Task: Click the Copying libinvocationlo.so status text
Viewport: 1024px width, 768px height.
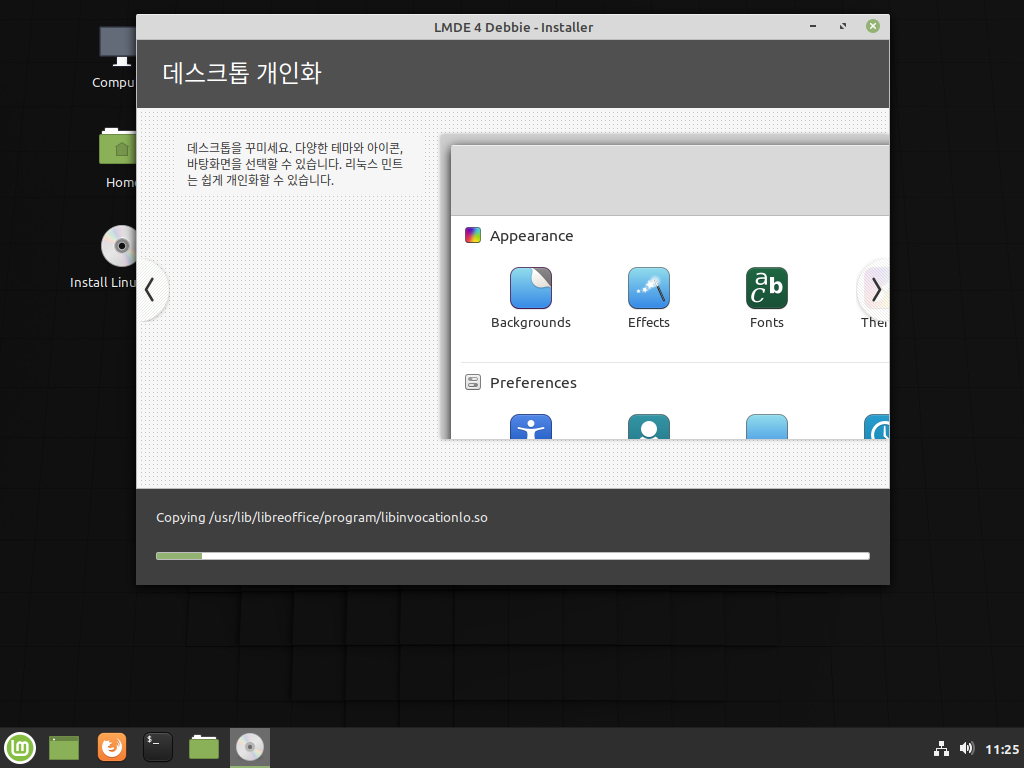Action: coord(322,517)
